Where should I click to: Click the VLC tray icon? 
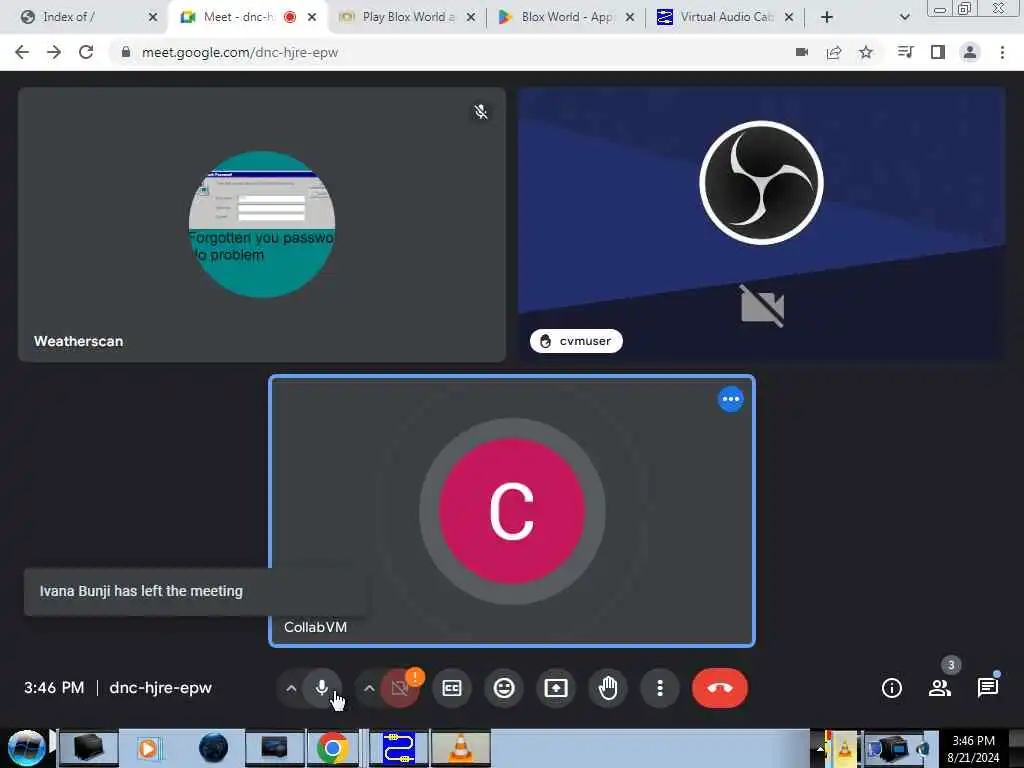844,748
